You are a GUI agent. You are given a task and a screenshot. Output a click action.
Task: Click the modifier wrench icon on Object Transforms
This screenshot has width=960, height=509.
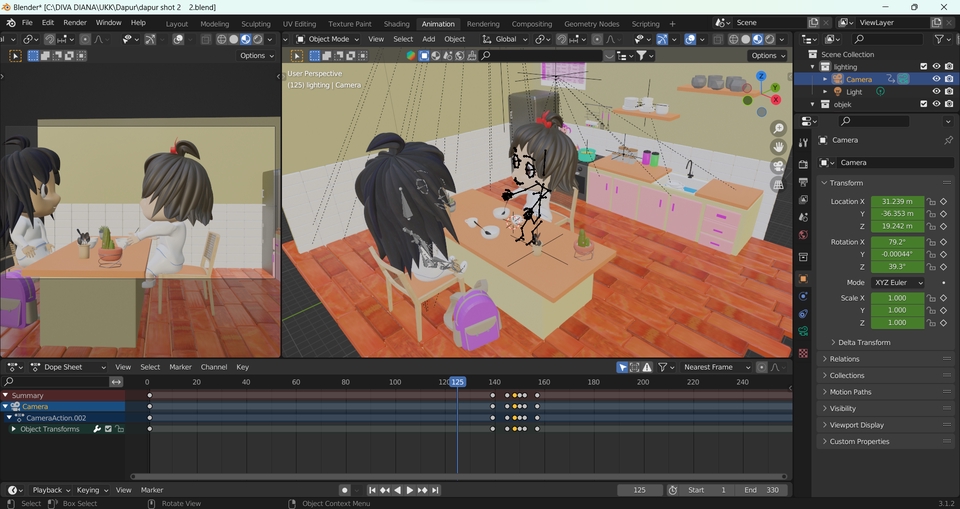(x=97, y=429)
